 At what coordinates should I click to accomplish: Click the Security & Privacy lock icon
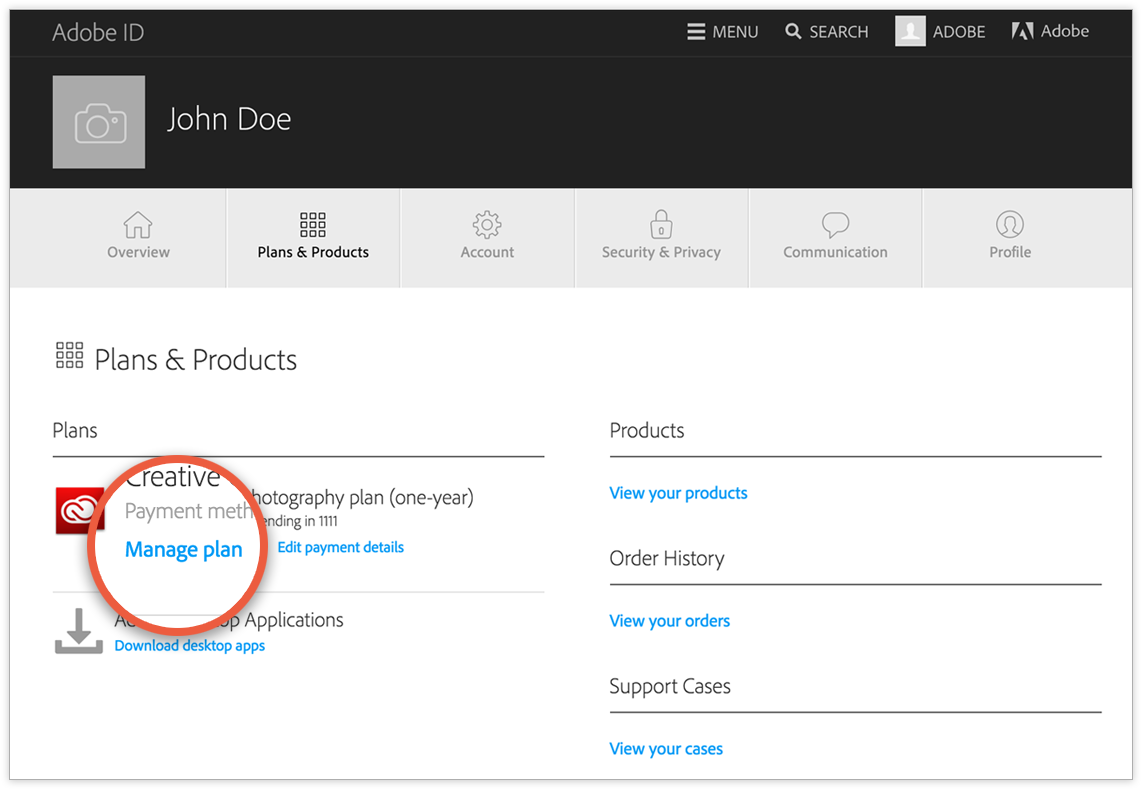[x=661, y=224]
